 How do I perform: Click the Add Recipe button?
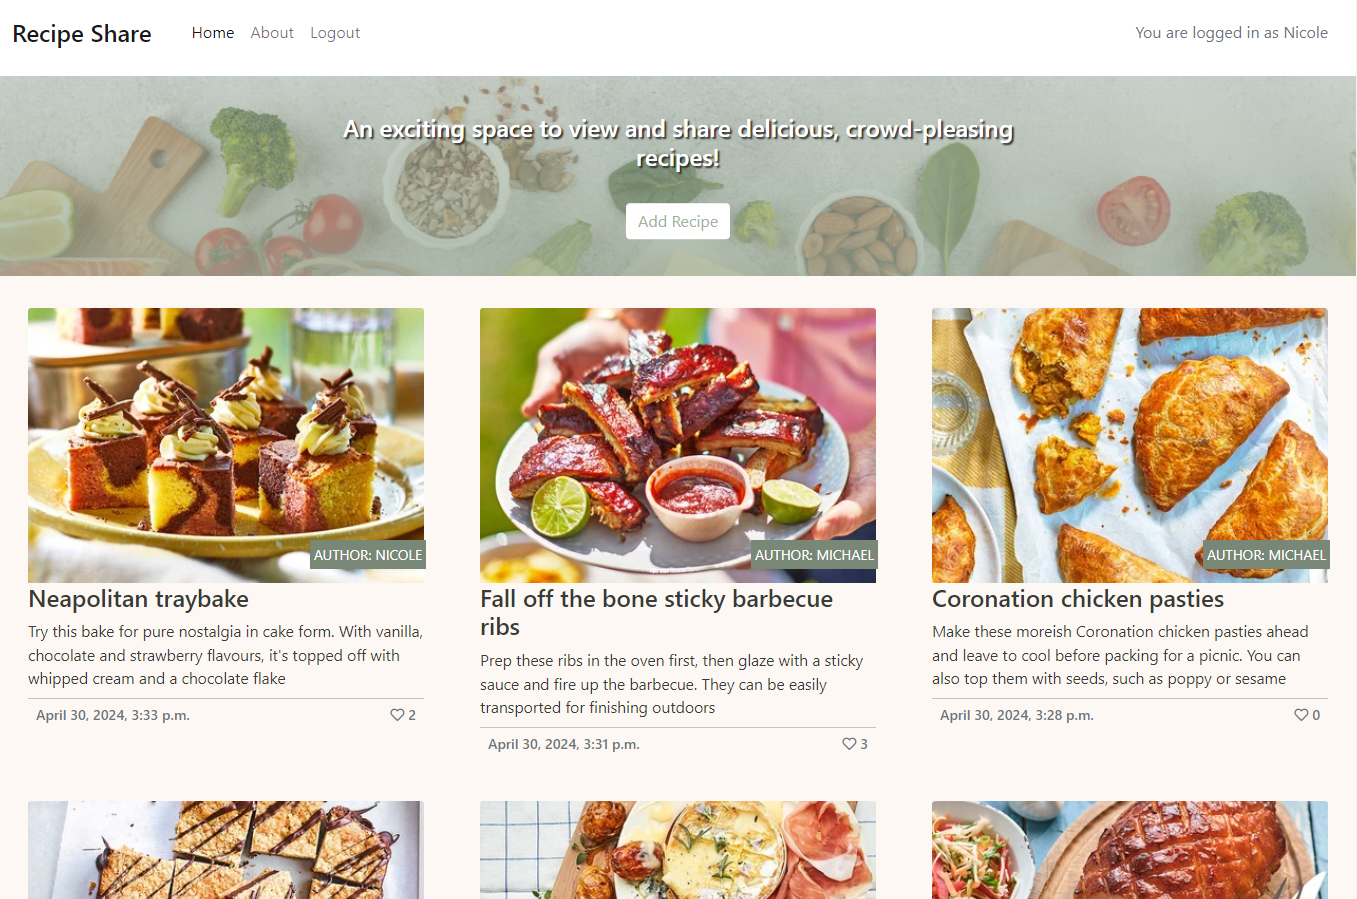(678, 221)
